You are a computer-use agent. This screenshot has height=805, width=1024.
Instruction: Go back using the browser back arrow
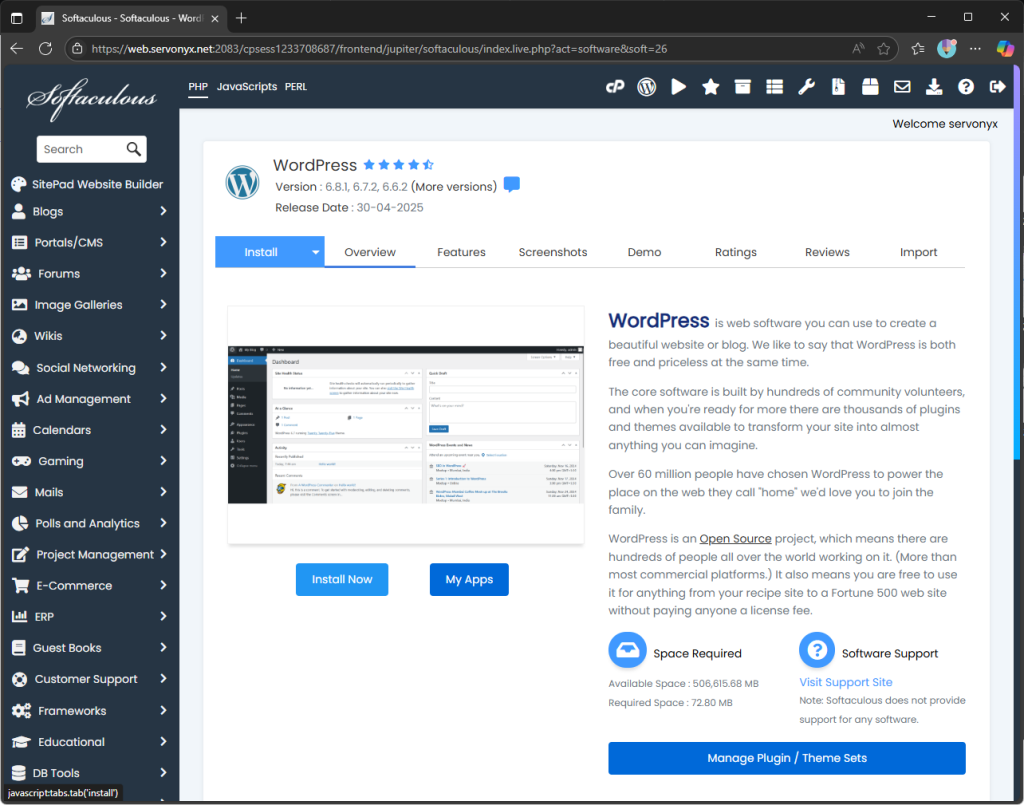pyautogui.click(x=16, y=49)
